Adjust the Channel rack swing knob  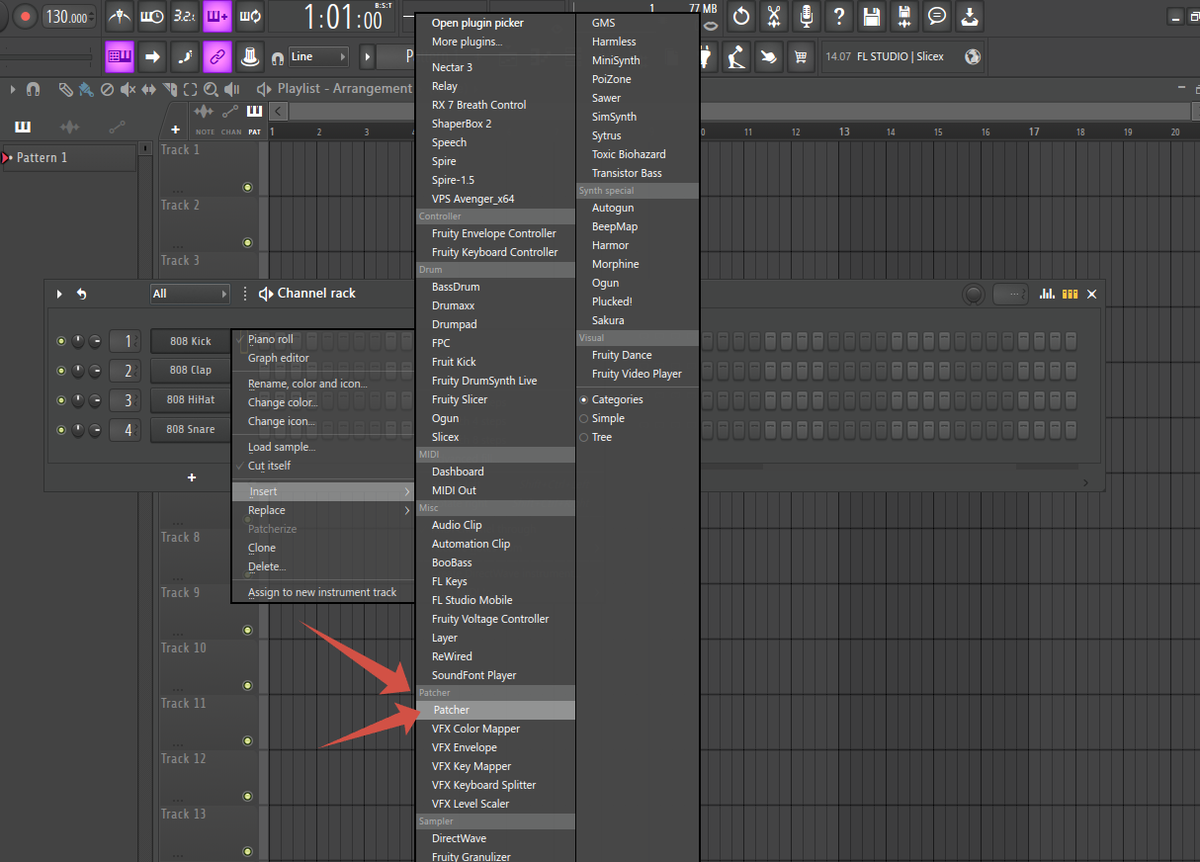pos(973,294)
